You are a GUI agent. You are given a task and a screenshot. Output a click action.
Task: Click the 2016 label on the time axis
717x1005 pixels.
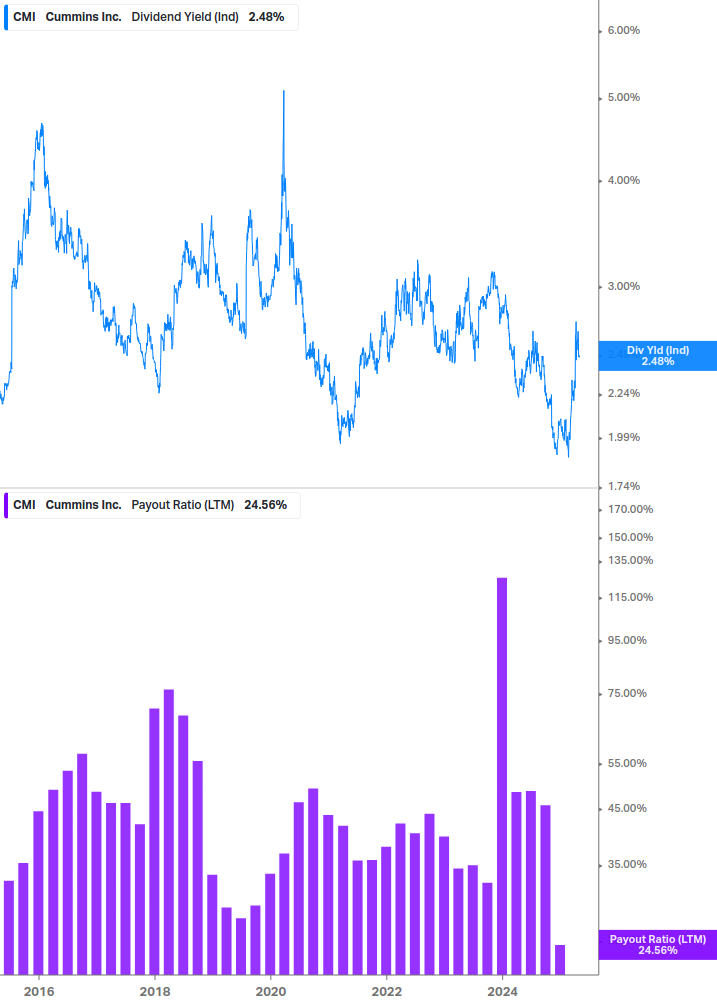pos(39,992)
